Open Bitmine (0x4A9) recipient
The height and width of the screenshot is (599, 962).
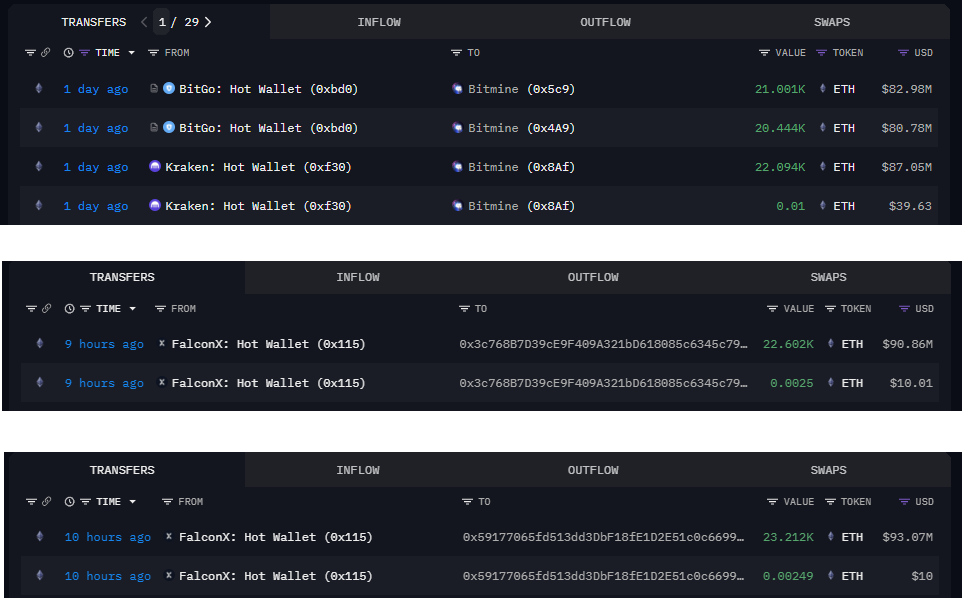[x=521, y=128]
